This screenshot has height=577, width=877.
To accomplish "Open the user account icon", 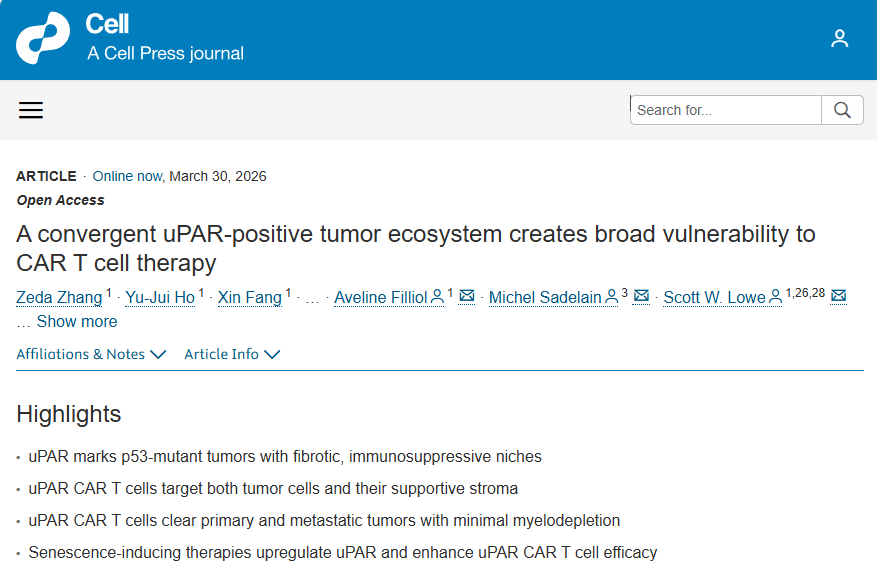I will pos(840,39).
